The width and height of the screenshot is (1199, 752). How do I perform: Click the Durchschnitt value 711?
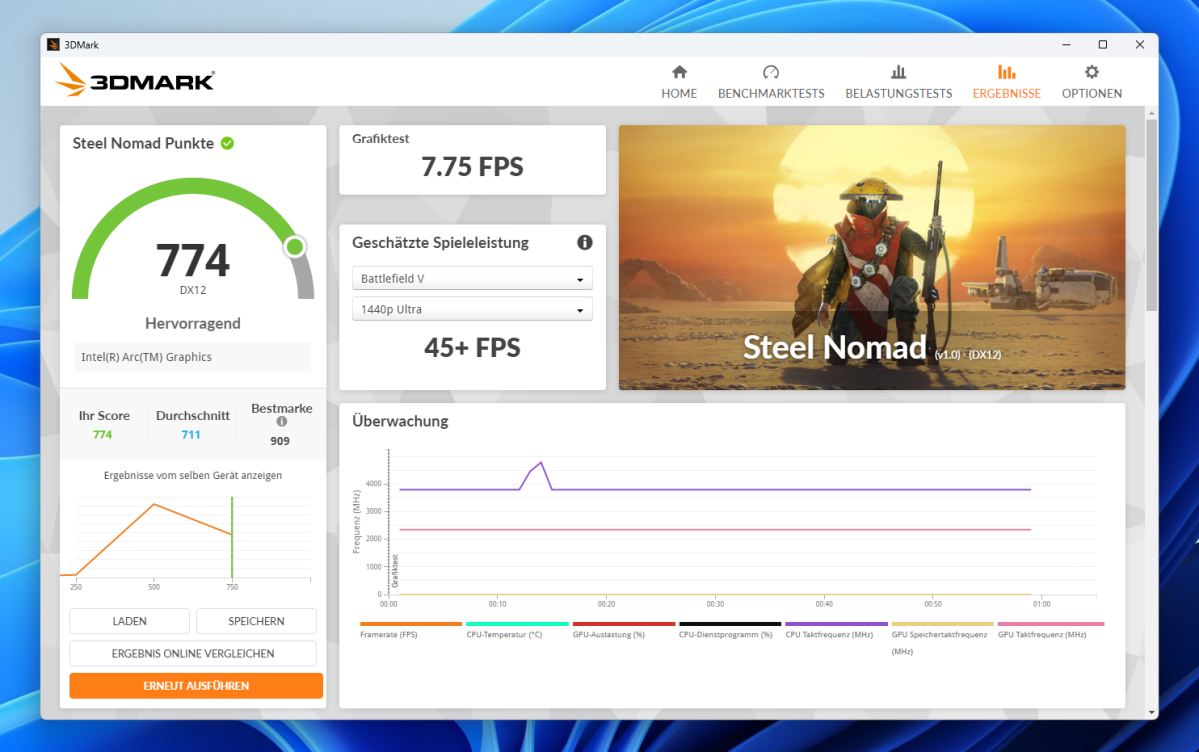click(190, 435)
